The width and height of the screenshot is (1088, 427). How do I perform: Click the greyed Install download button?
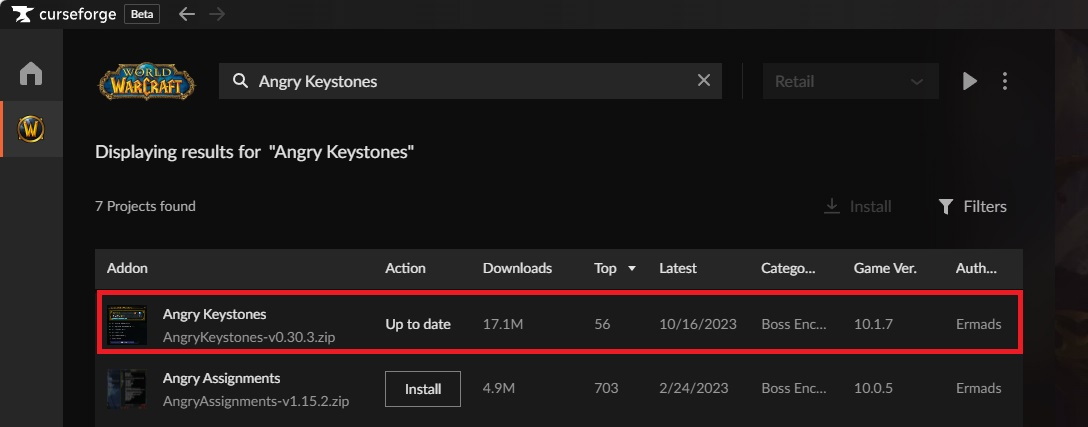[857, 206]
